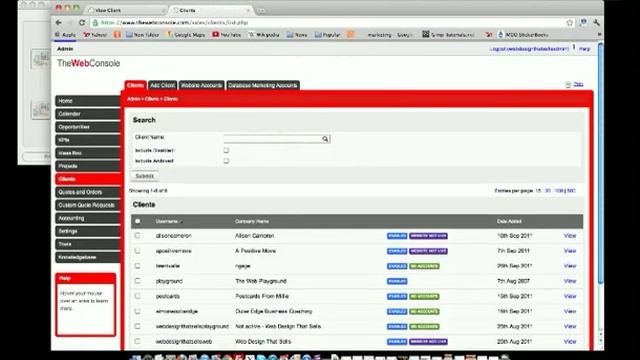Check the row checkbox for webdesignthatsellsweb
The height and width of the screenshot is (360, 640).
pos(138,341)
